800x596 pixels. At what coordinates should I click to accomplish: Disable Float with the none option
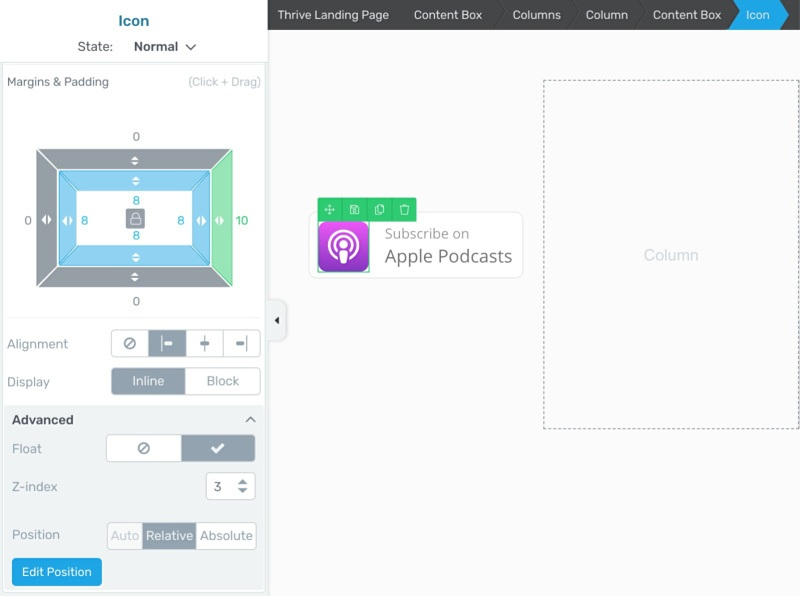click(144, 449)
